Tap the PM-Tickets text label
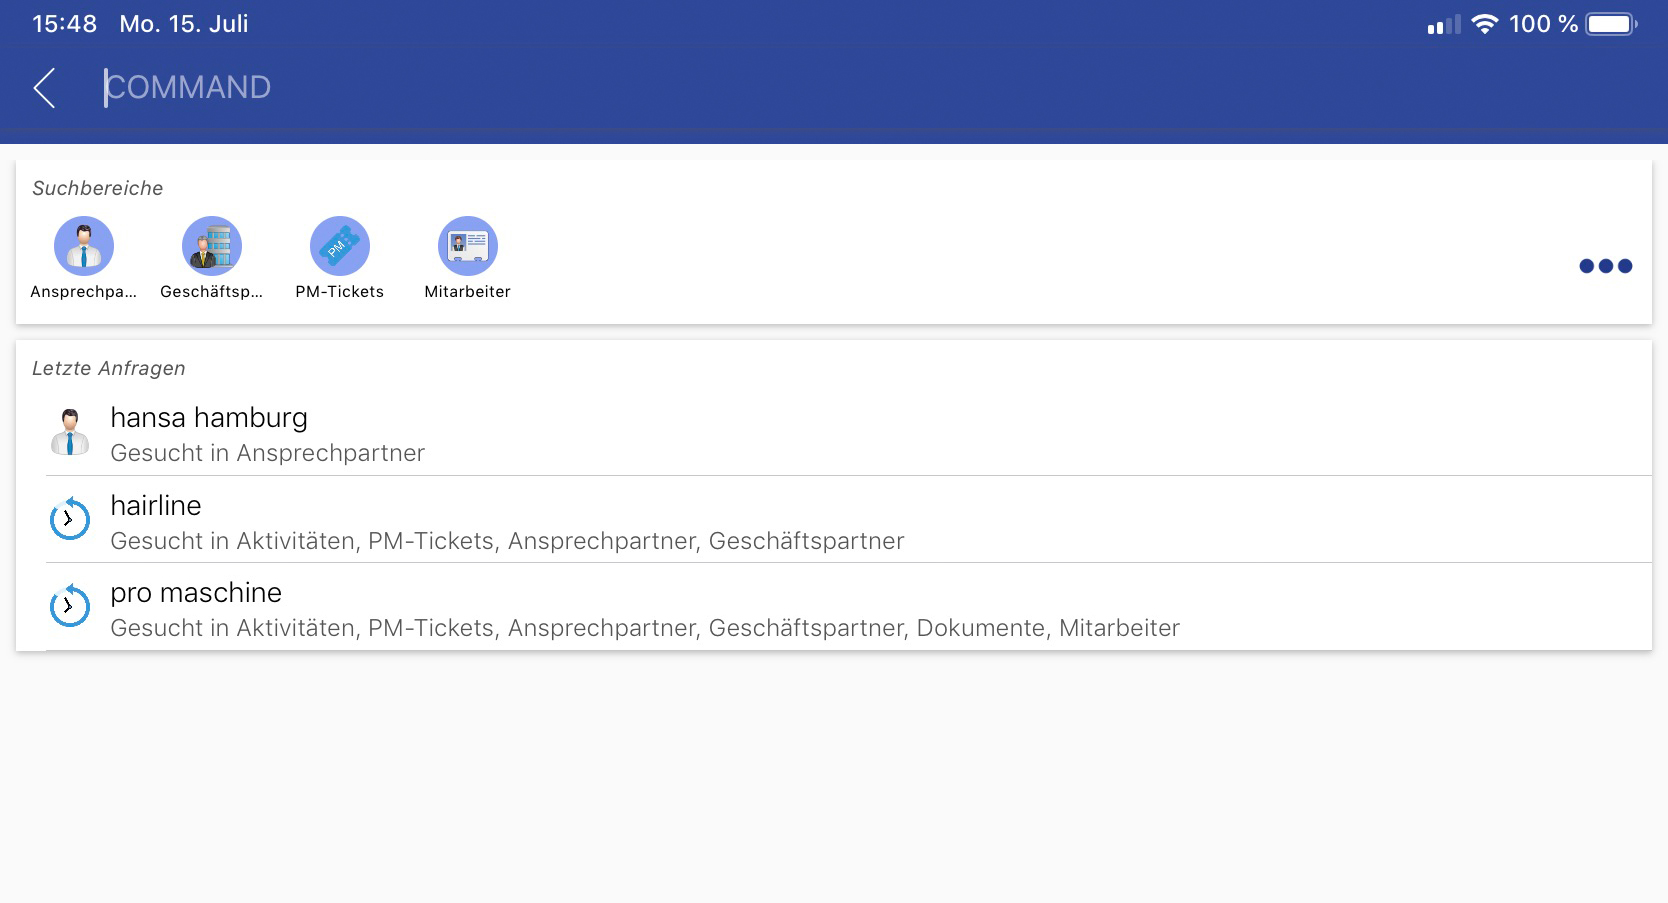1668x903 pixels. pyautogui.click(x=340, y=292)
